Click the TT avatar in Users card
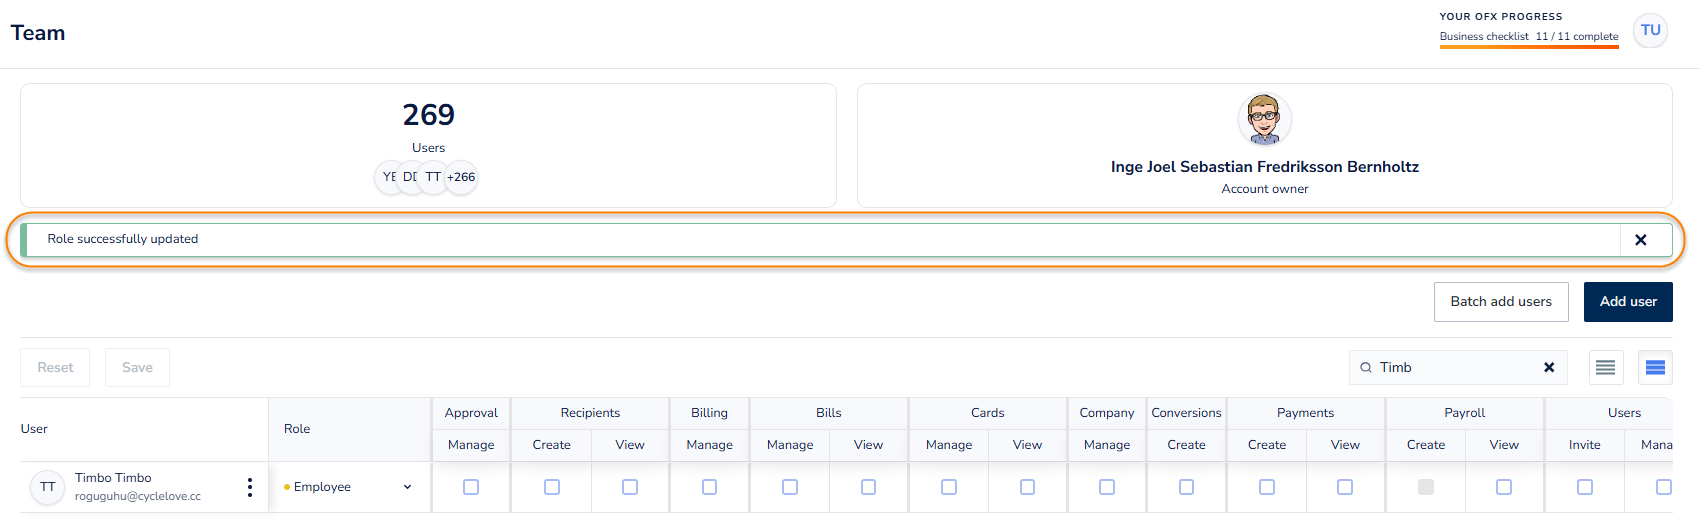The image size is (1700, 526). tap(433, 178)
